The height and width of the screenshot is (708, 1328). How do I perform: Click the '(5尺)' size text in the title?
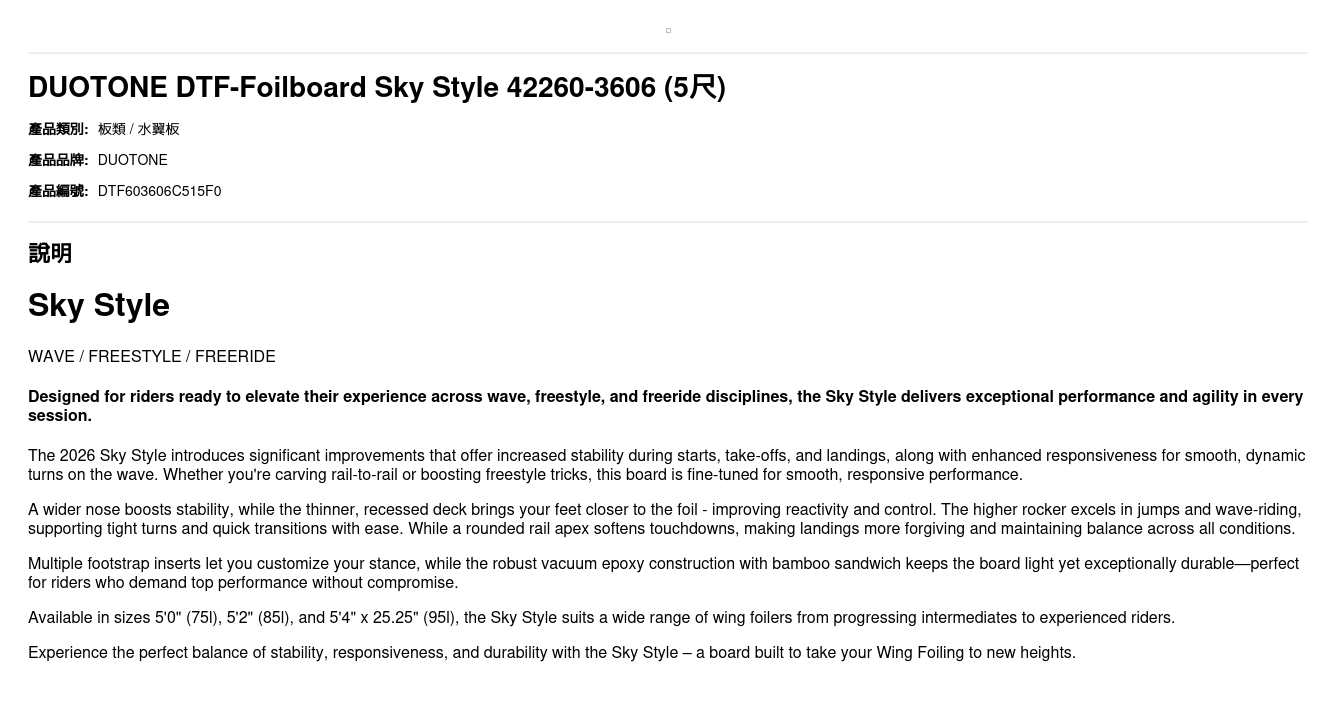click(695, 88)
